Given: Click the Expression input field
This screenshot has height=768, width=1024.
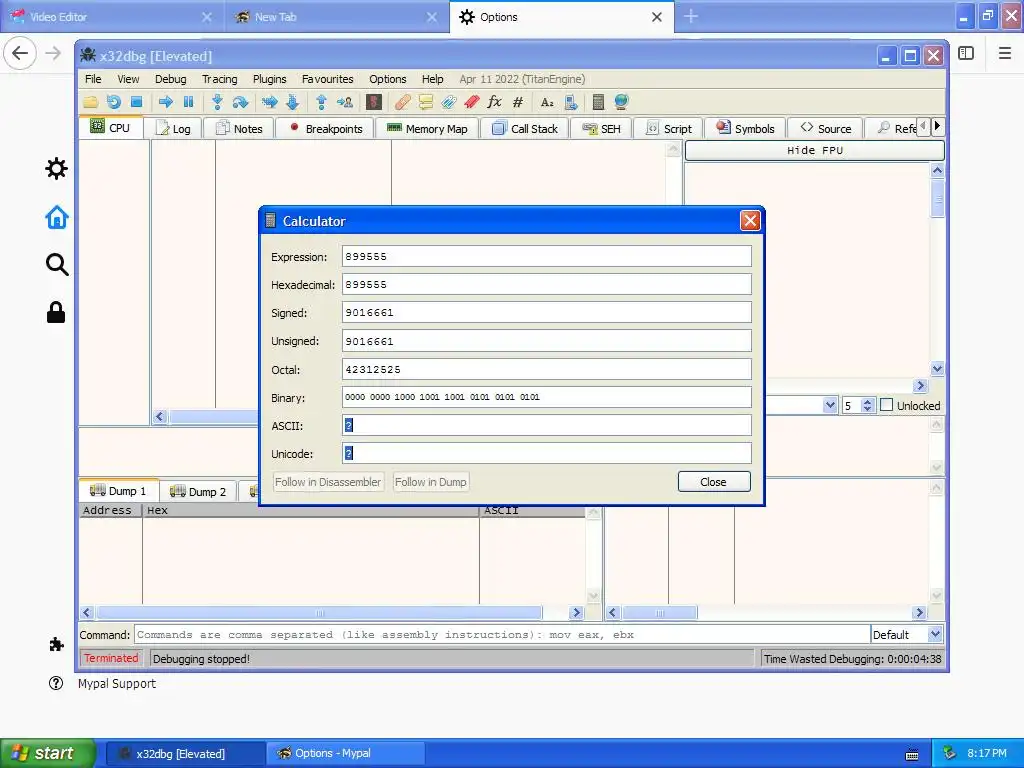Looking at the screenshot, I should click(x=547, y=257).
